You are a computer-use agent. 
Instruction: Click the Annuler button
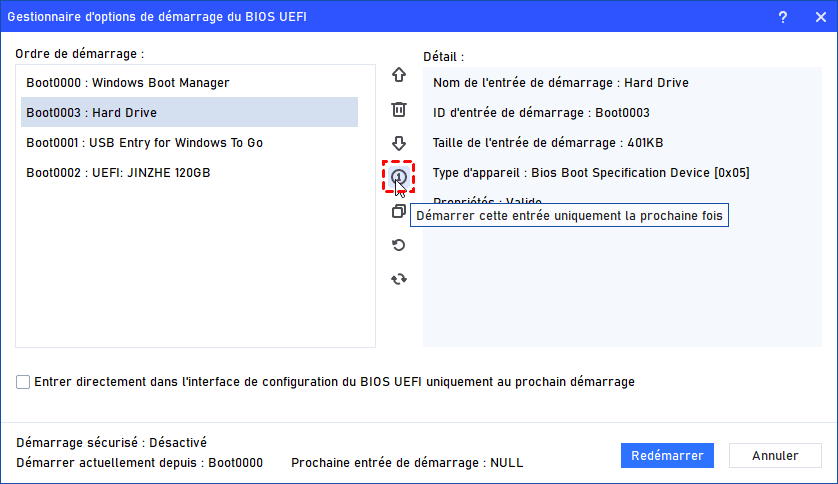(775, 455)
